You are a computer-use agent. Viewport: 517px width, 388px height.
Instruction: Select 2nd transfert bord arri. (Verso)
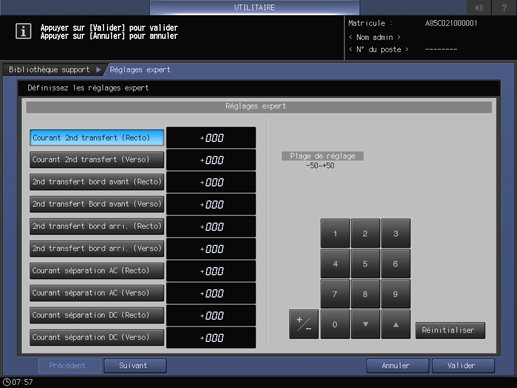(x=97, y=249)
